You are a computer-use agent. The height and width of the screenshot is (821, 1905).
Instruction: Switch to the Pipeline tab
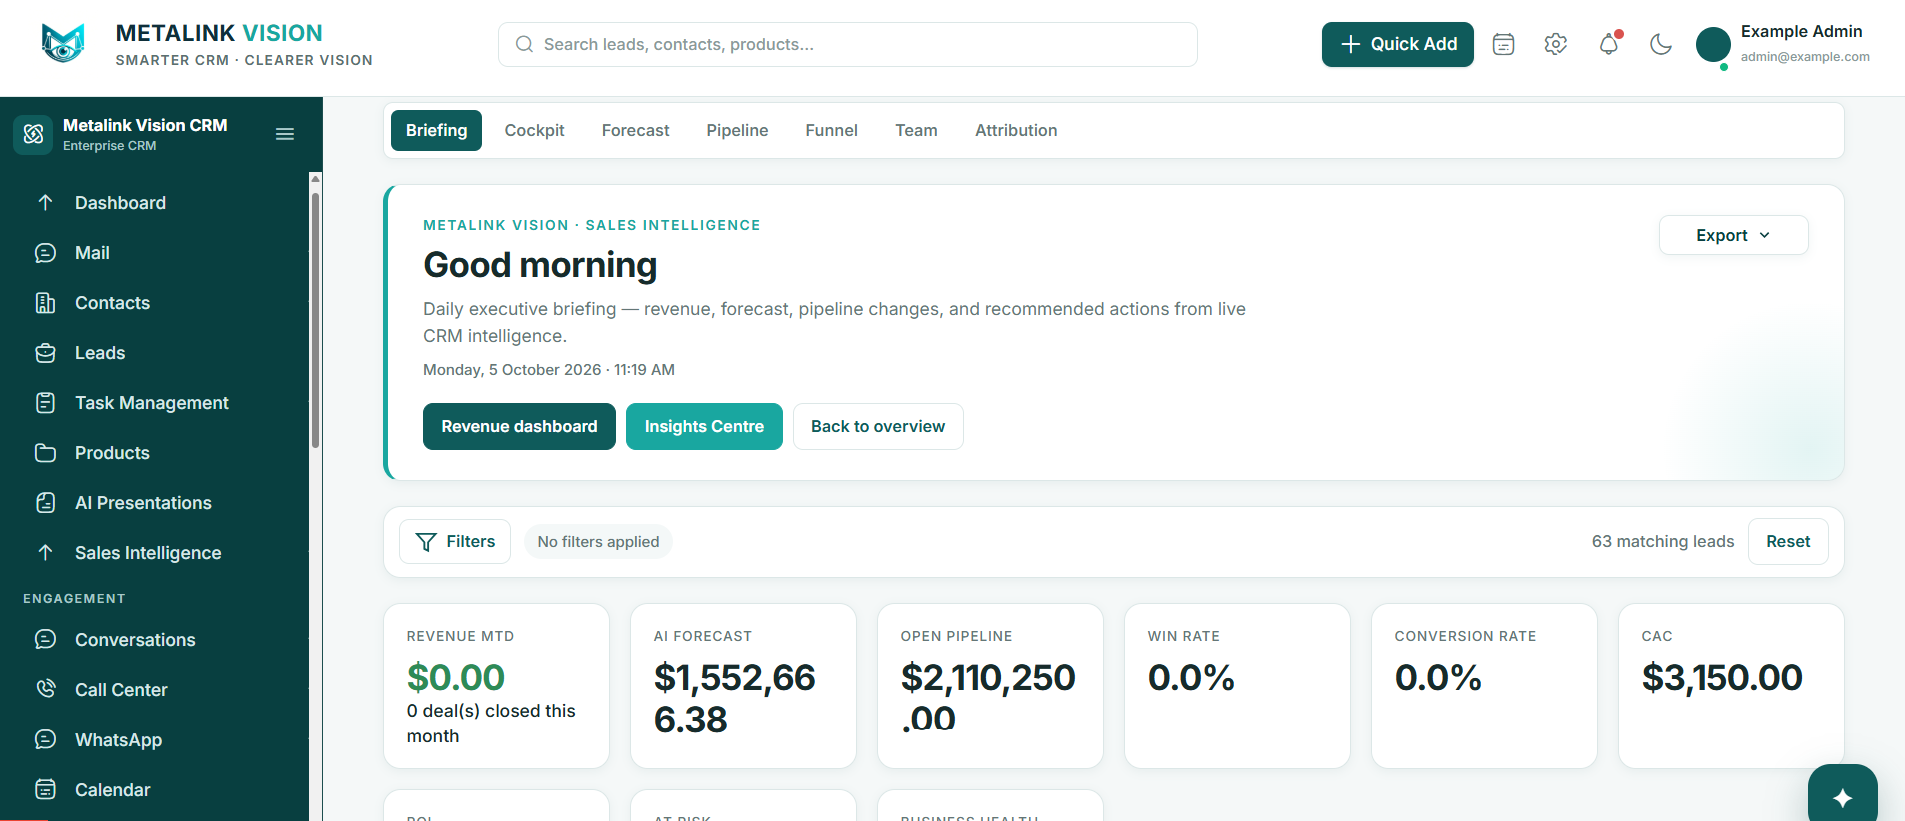coord(737,130)
